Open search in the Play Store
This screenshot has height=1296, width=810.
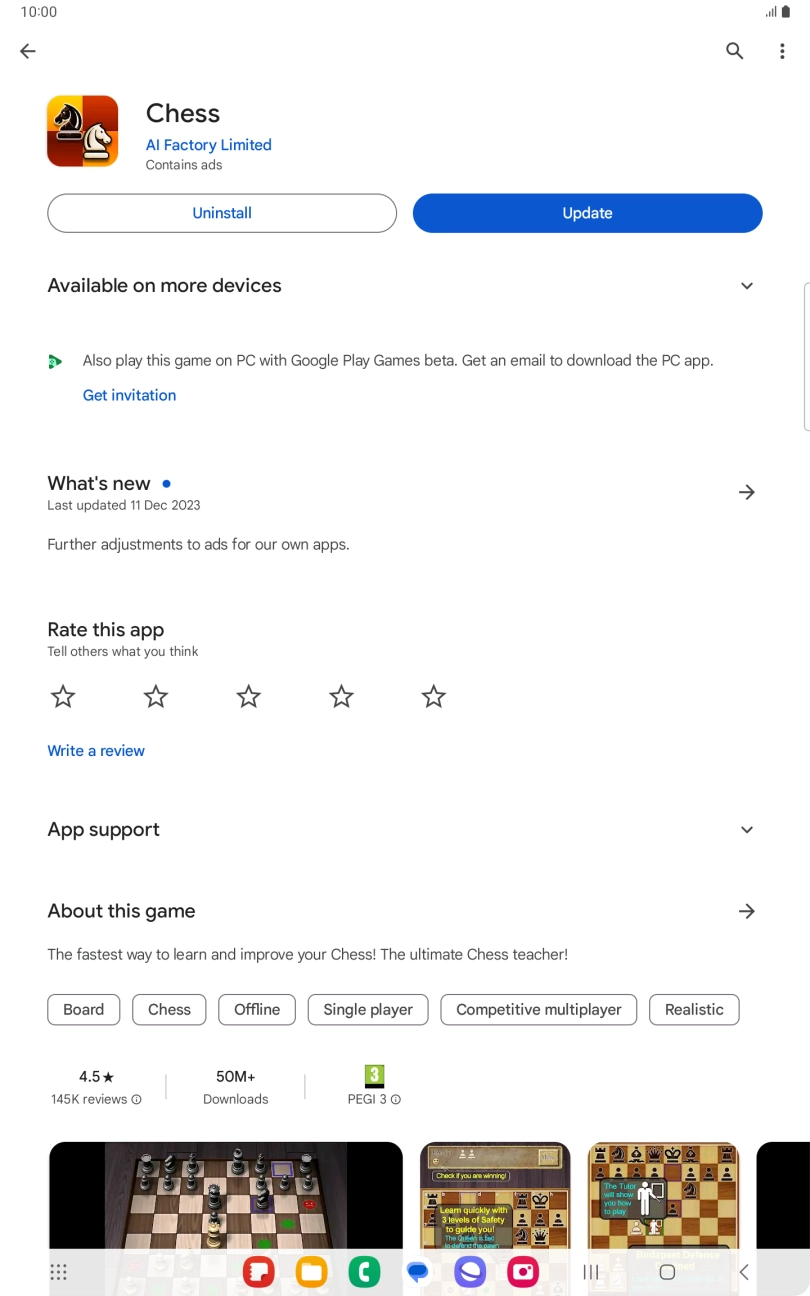coord(735,51)
